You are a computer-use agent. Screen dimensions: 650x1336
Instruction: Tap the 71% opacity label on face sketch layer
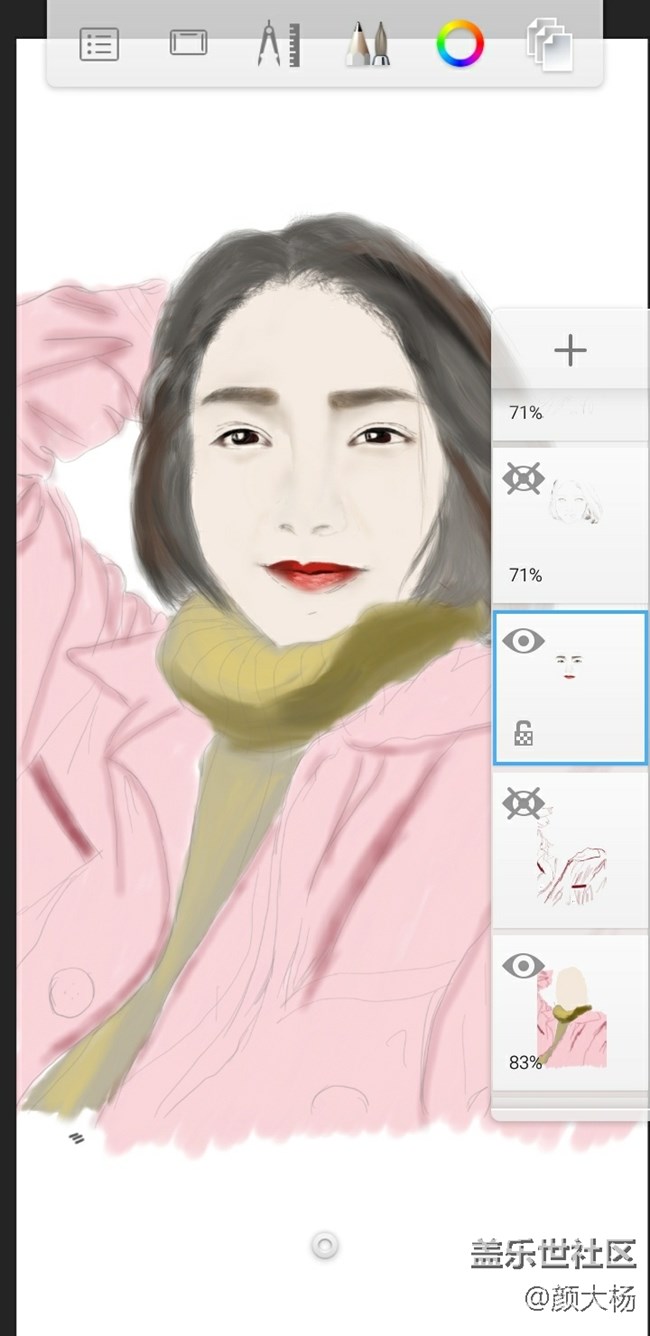pyautogui.click(x=525, y=575)
